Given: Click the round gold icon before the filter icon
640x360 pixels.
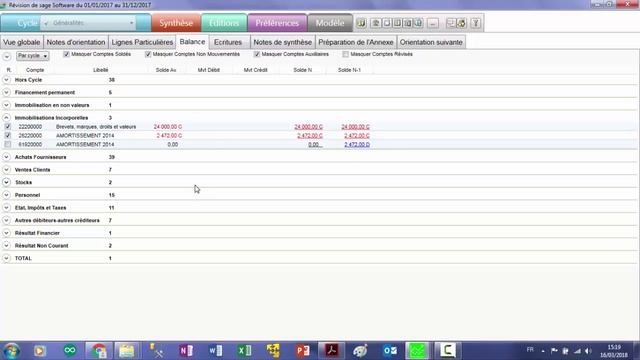Looking at the screenshot, I should point(462,23).
